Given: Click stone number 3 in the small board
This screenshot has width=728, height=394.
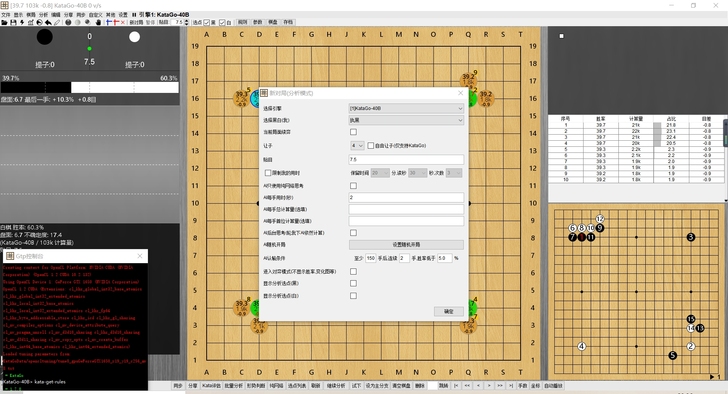Looking at the screenshot, I should (691, 237).
